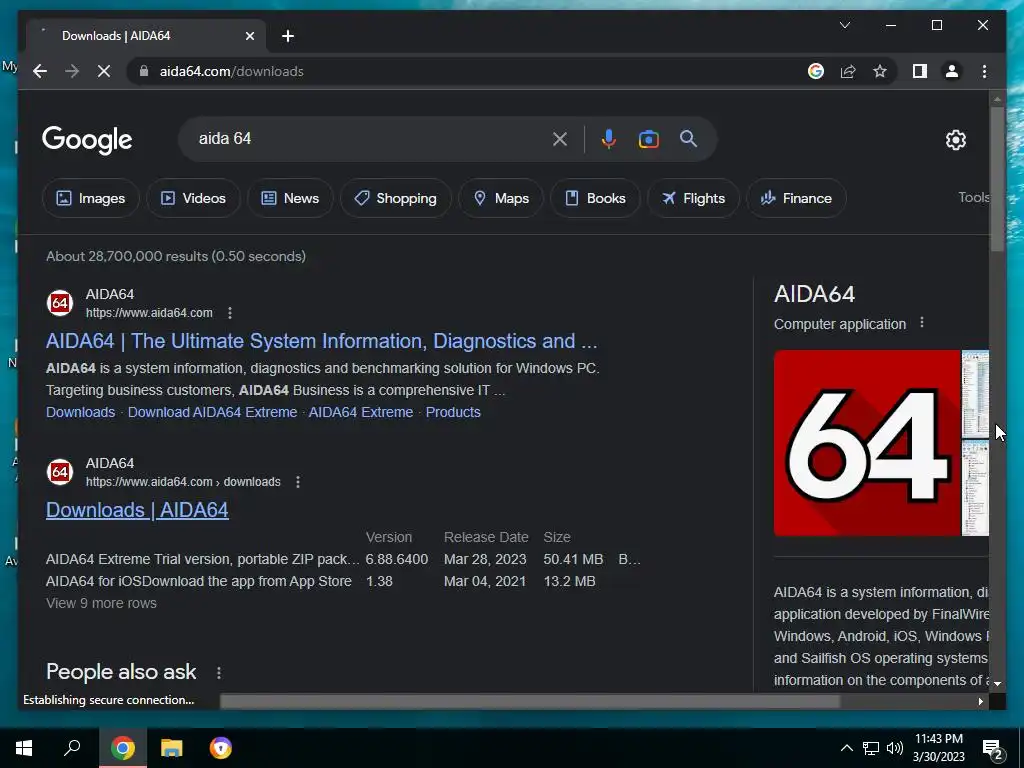Open the Downloads sitelink
Viewport: 1024px width, 768px height.
(80, 412)
